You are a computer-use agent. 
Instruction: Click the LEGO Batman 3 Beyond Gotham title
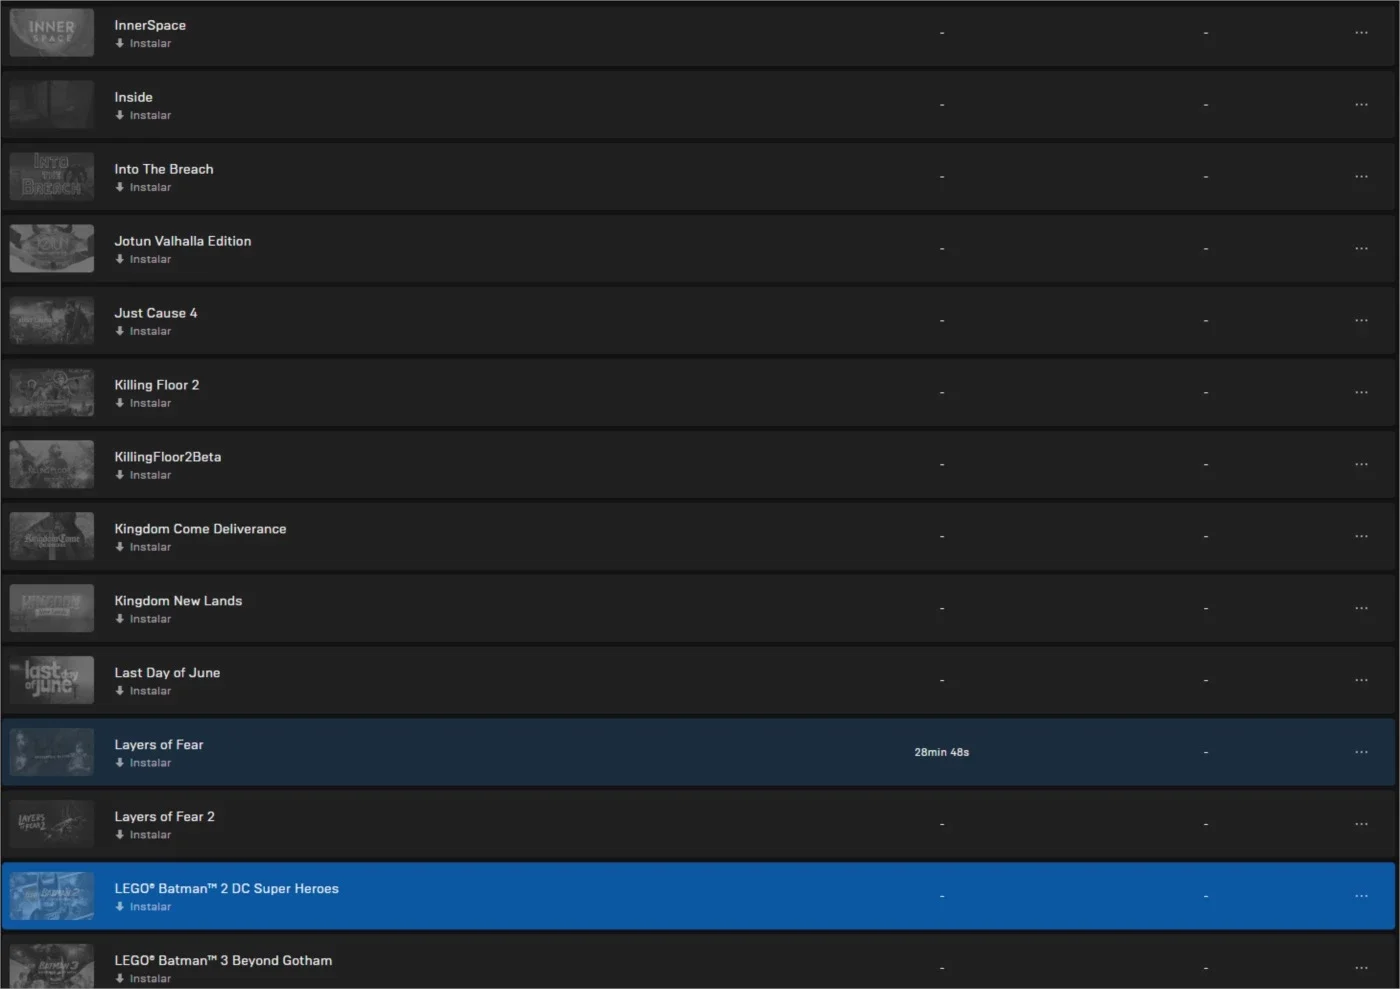click(x=223, y=961)
